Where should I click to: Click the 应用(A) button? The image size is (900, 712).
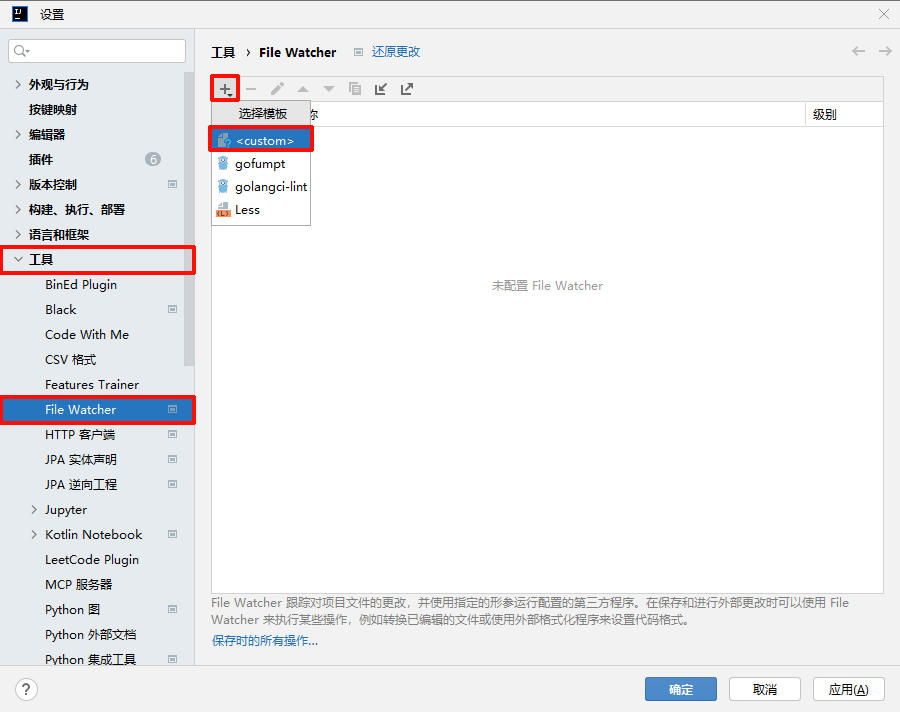848,689
